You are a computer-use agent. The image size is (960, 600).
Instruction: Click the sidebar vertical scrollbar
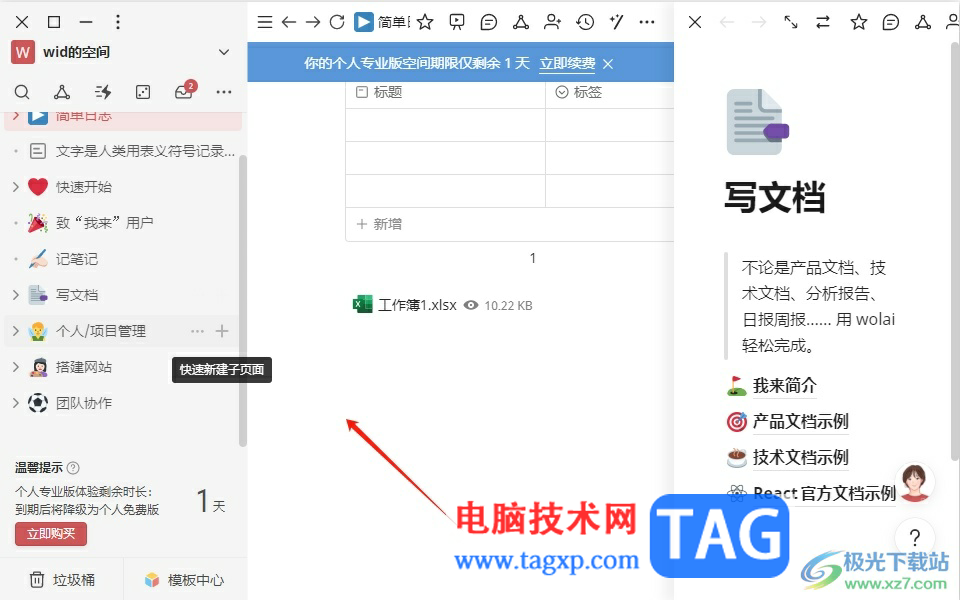pyautogui.click(x=242, y=300)
